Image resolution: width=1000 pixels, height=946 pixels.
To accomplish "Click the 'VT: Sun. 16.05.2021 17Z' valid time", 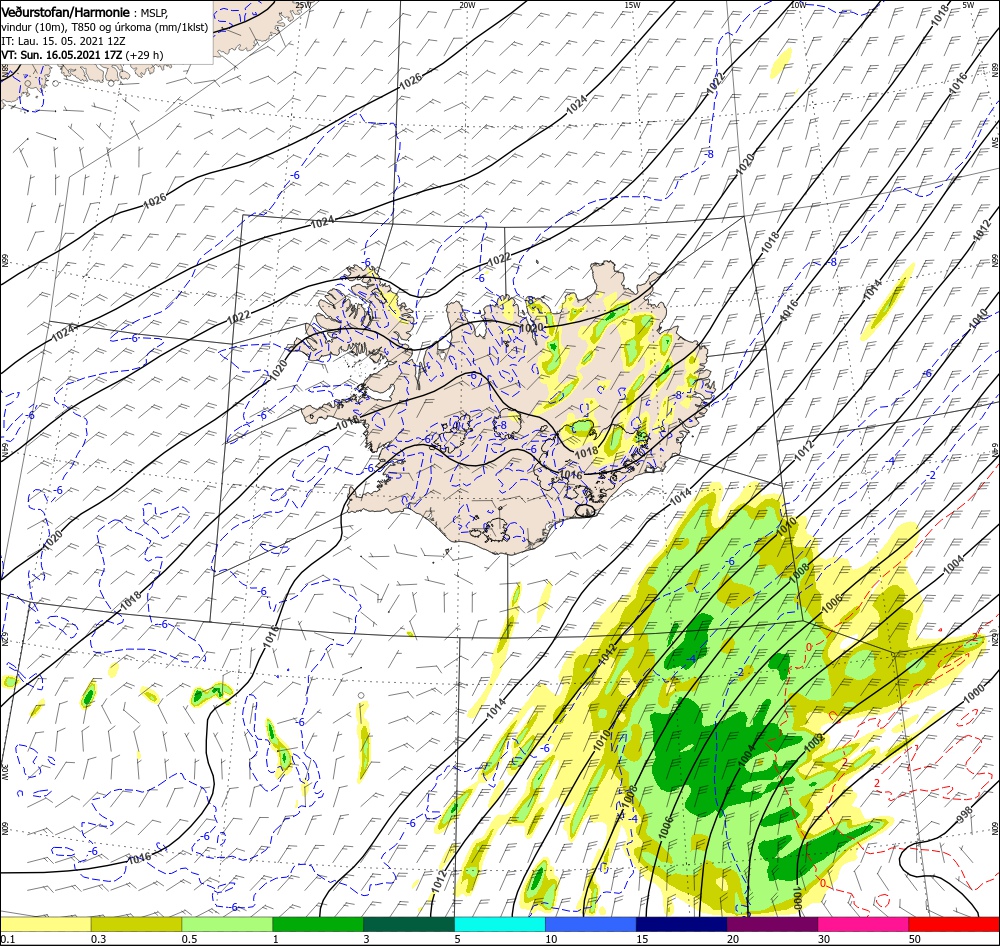I will click(x=61, y=55).
